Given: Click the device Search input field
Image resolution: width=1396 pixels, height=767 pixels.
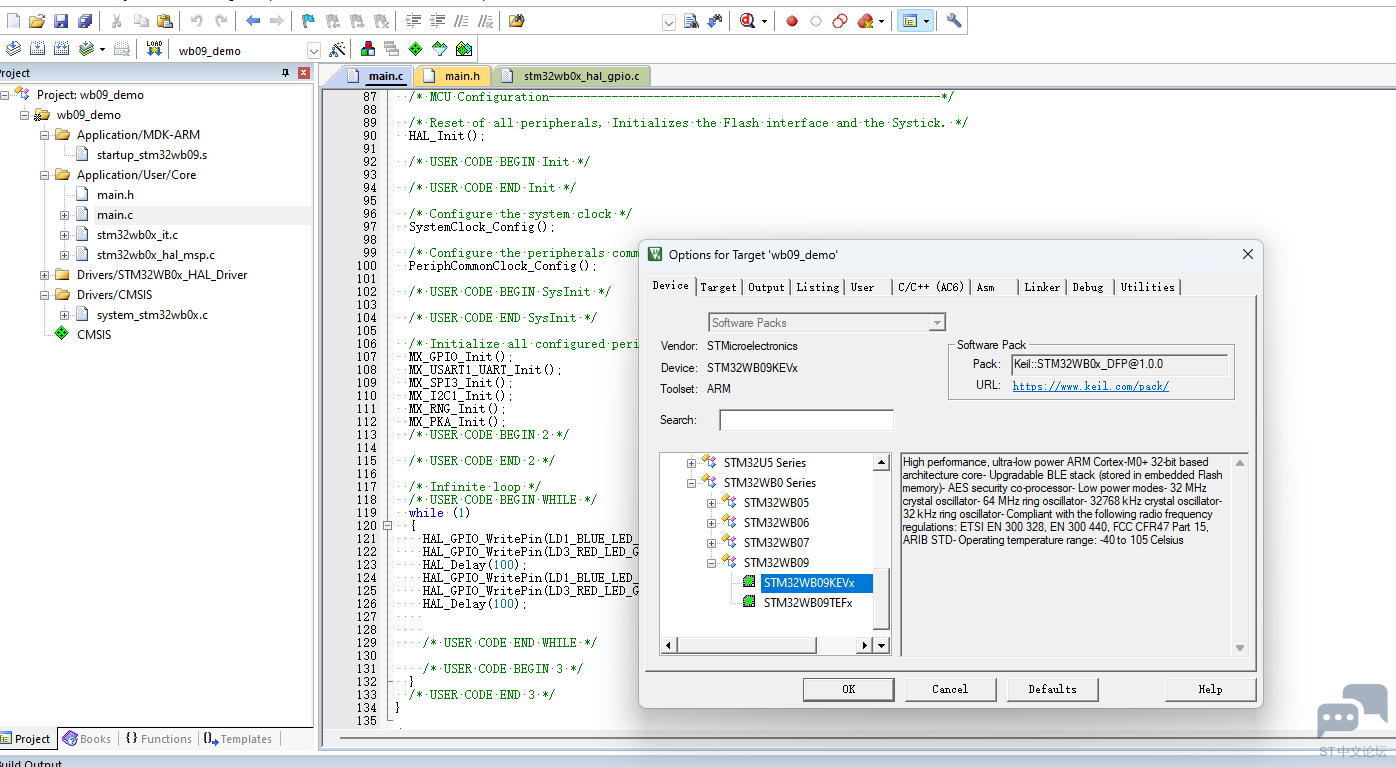Looking at the screenshot, I should [x=806, y=420].
